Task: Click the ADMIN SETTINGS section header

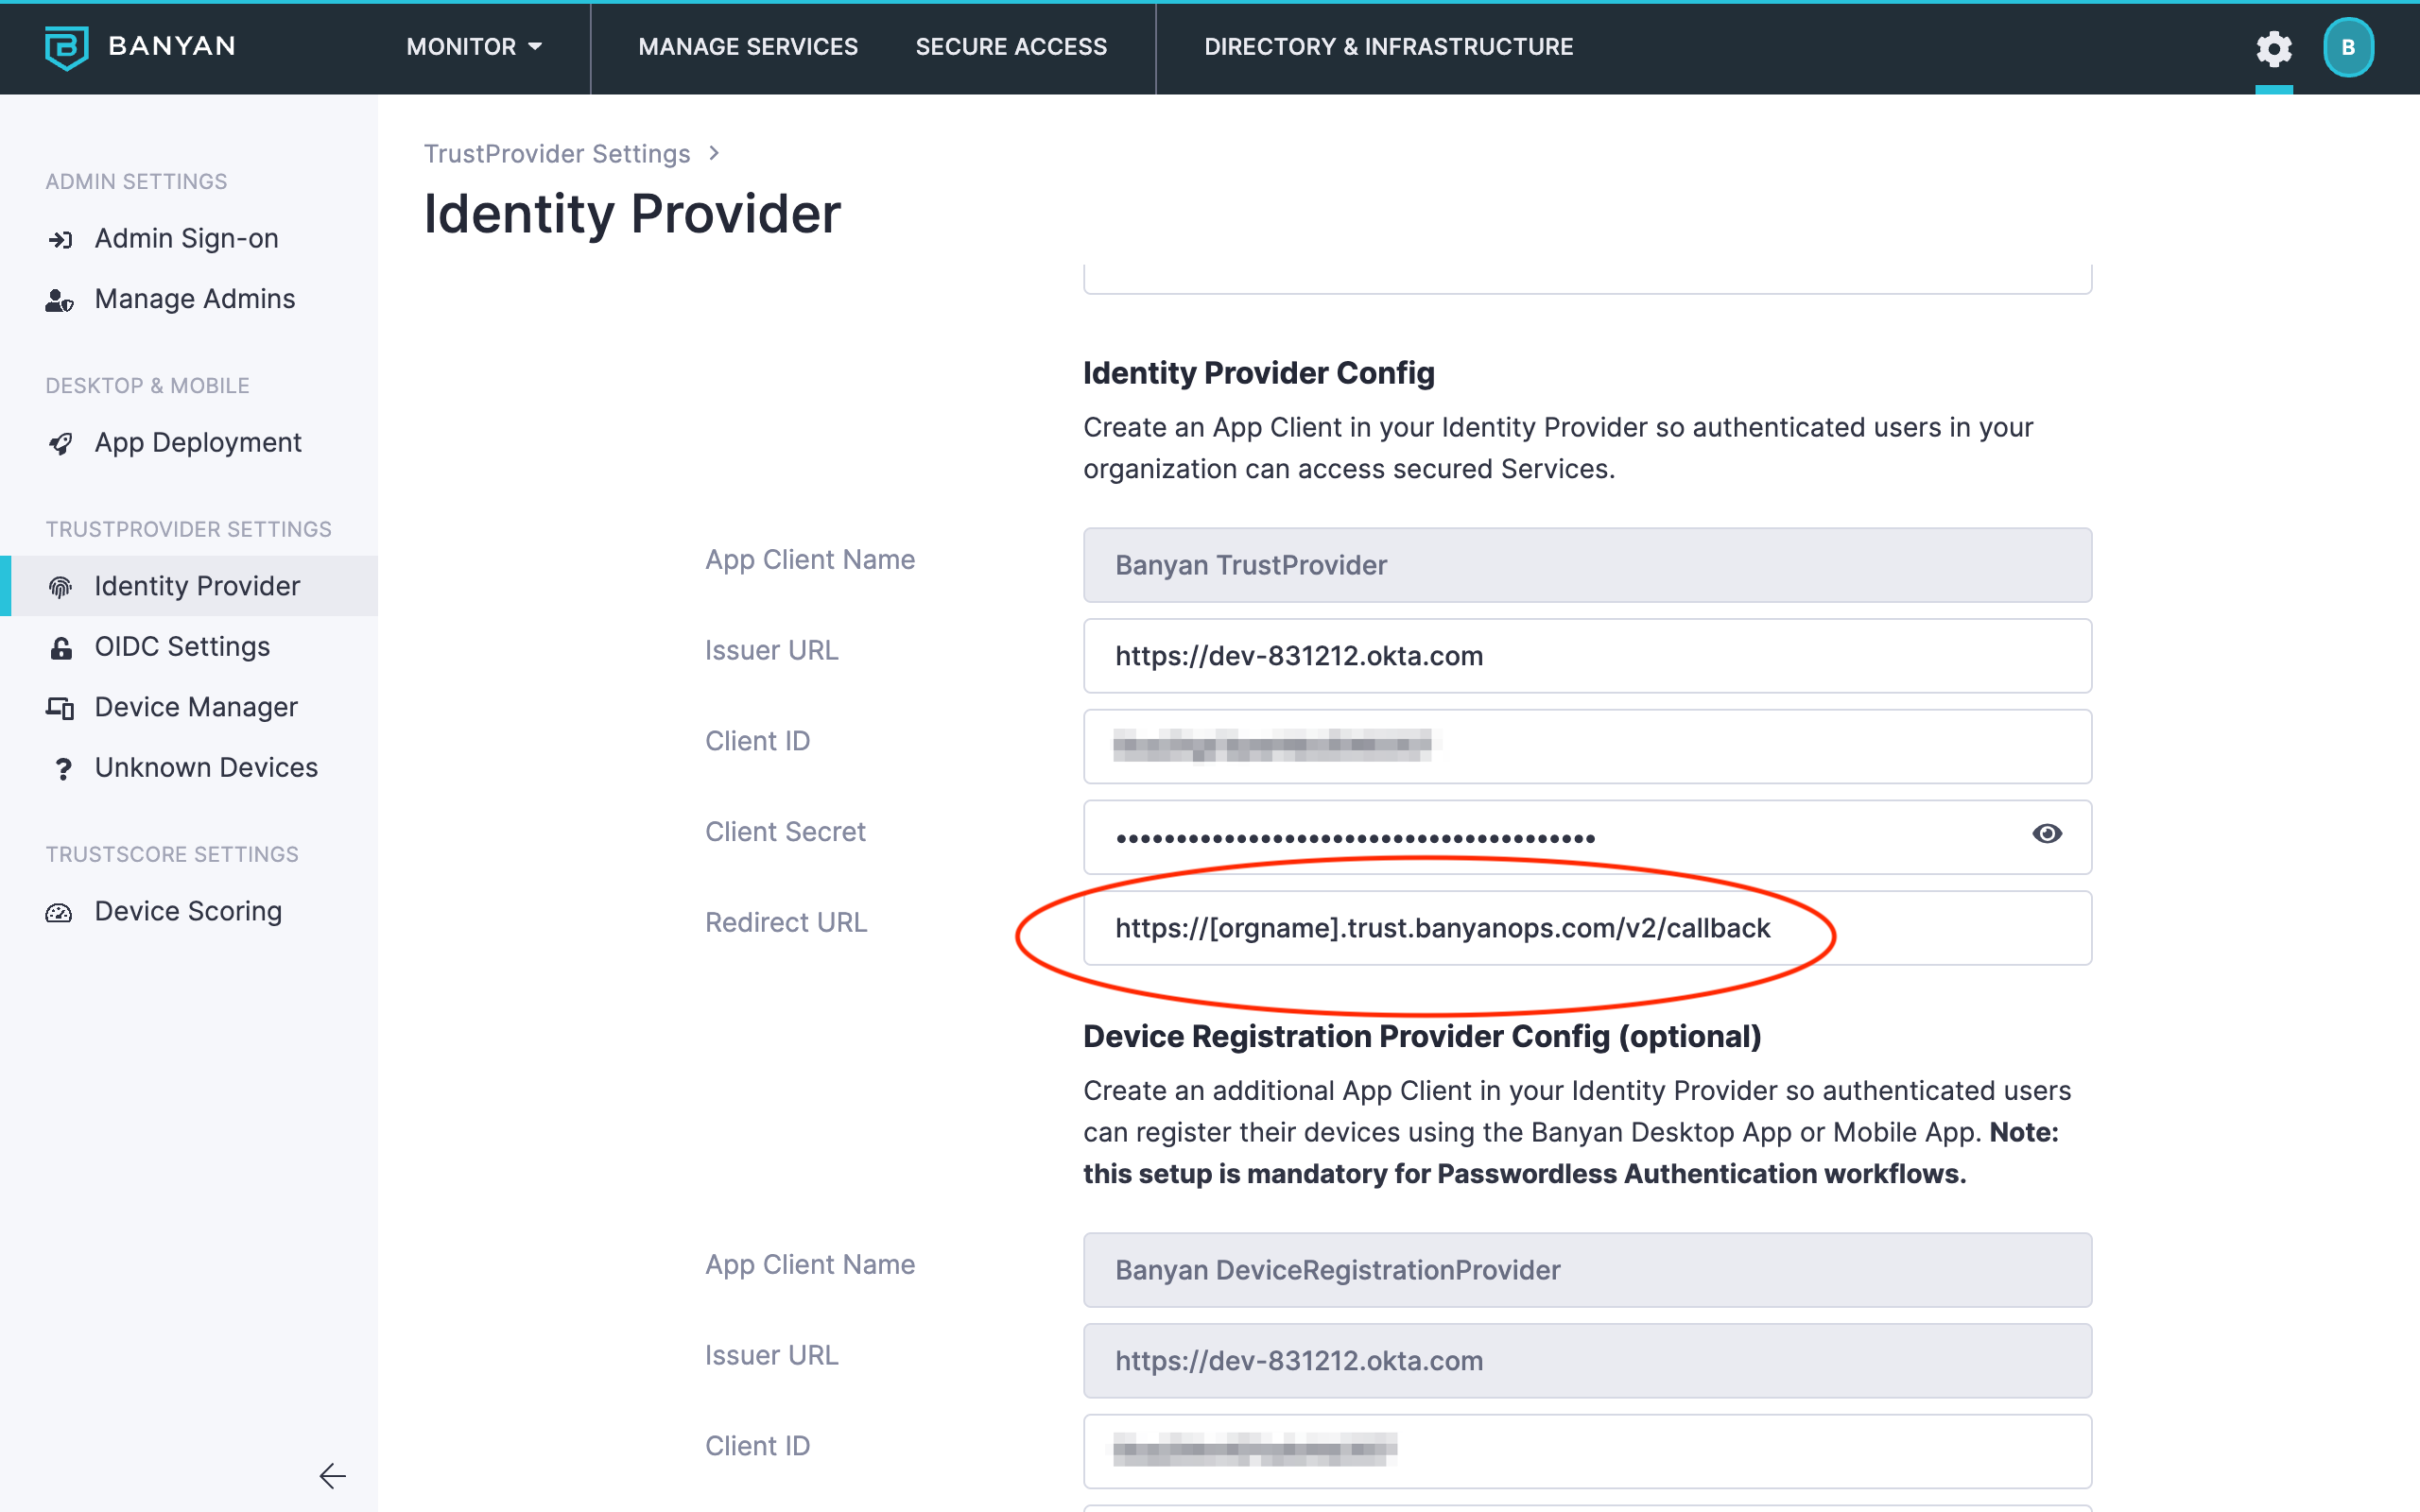Action: pos(136,182)
